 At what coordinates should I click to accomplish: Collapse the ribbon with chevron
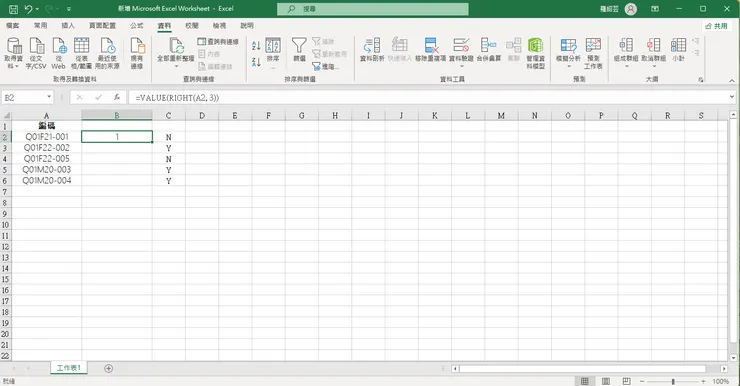pos(732,80)
